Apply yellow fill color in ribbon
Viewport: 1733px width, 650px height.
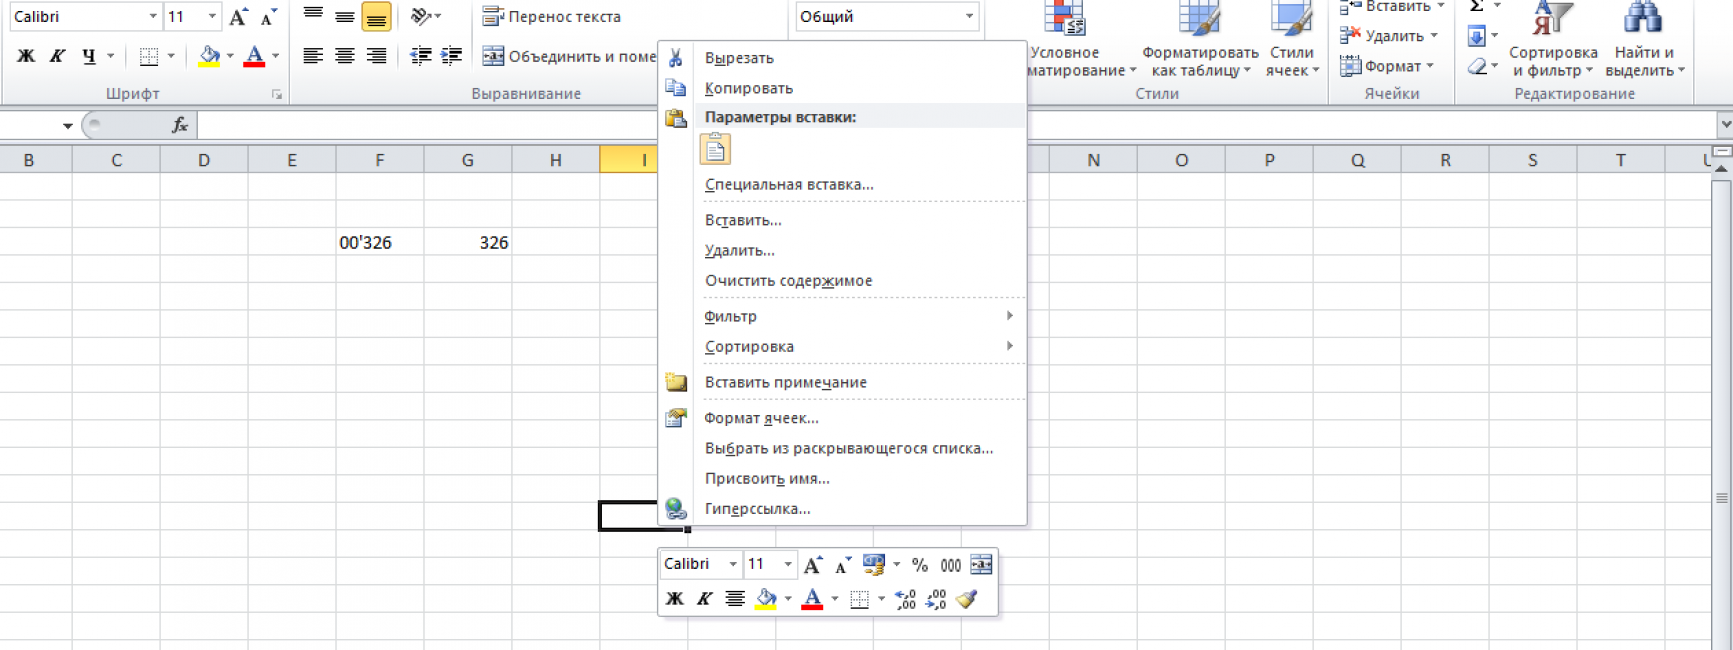[208, 56]
